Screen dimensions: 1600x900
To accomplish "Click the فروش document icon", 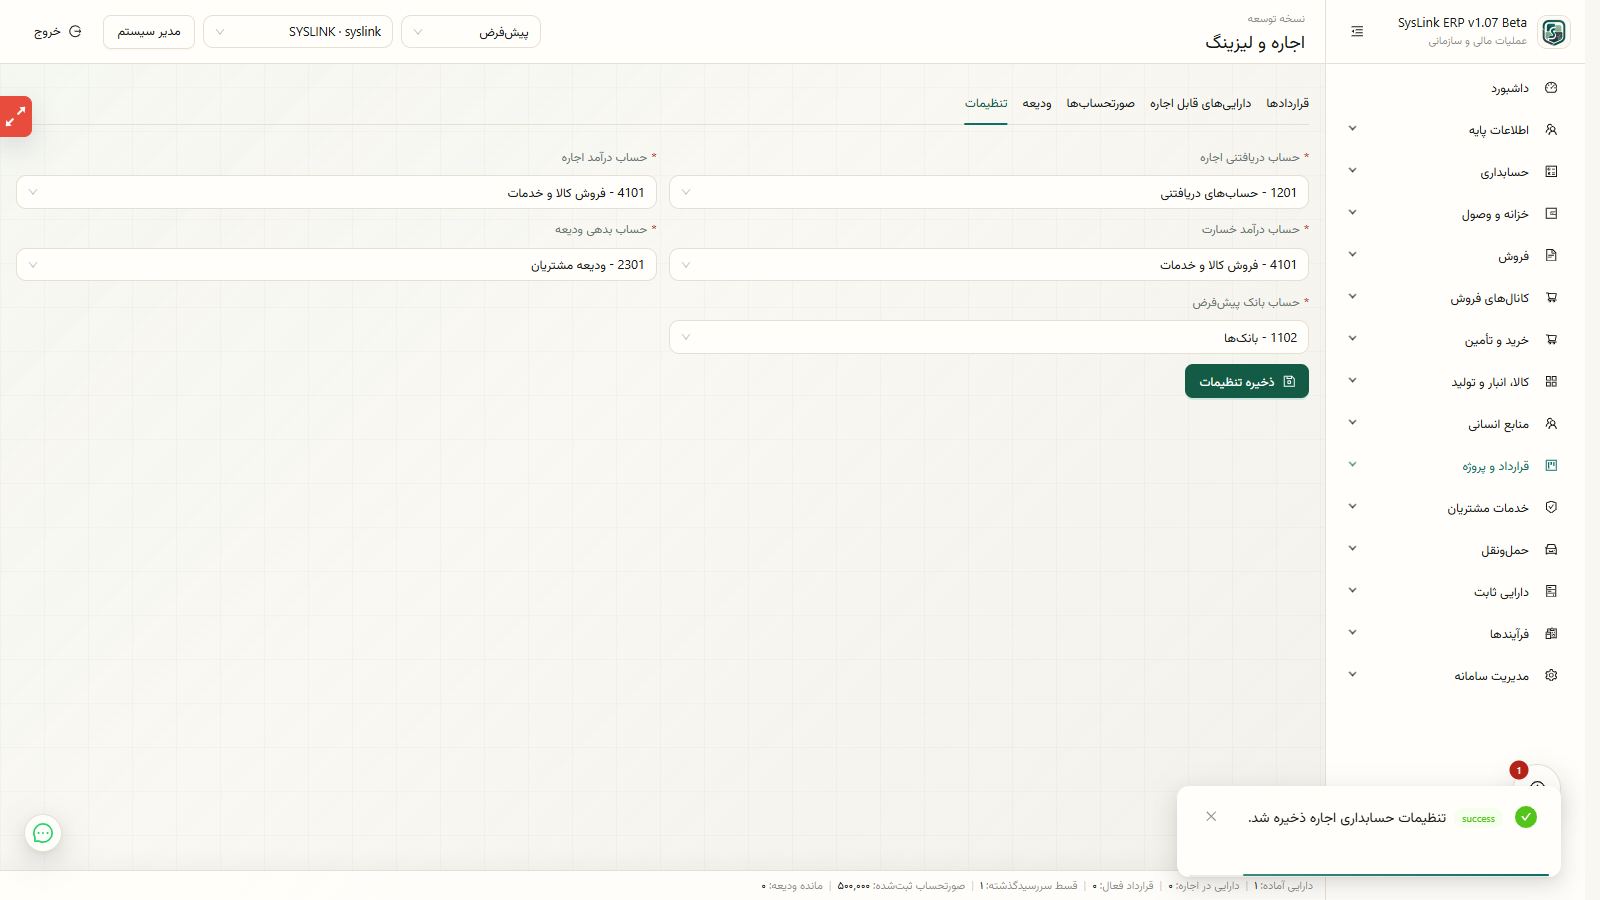I will [1551, 256].
